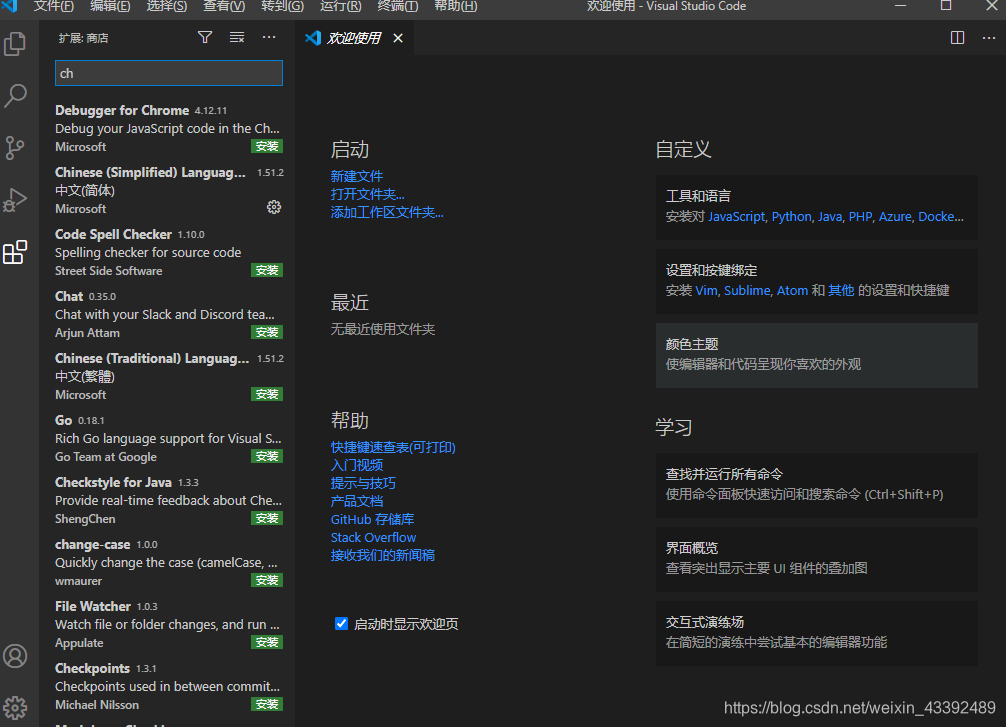The width and height of the screenshot is (1006, 727).
Task: Open the 查看(V) menu
Action: point(224,6)
